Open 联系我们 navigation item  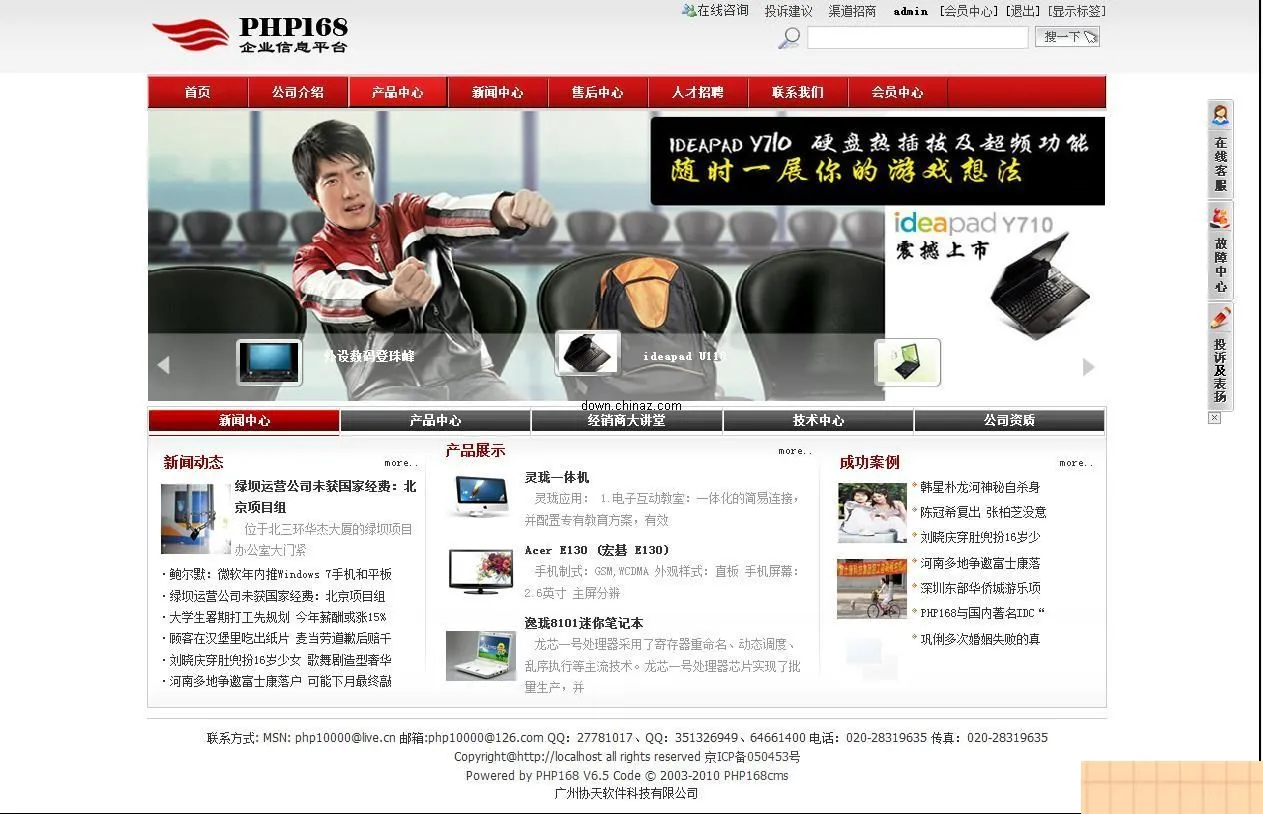tap(798, 92)
